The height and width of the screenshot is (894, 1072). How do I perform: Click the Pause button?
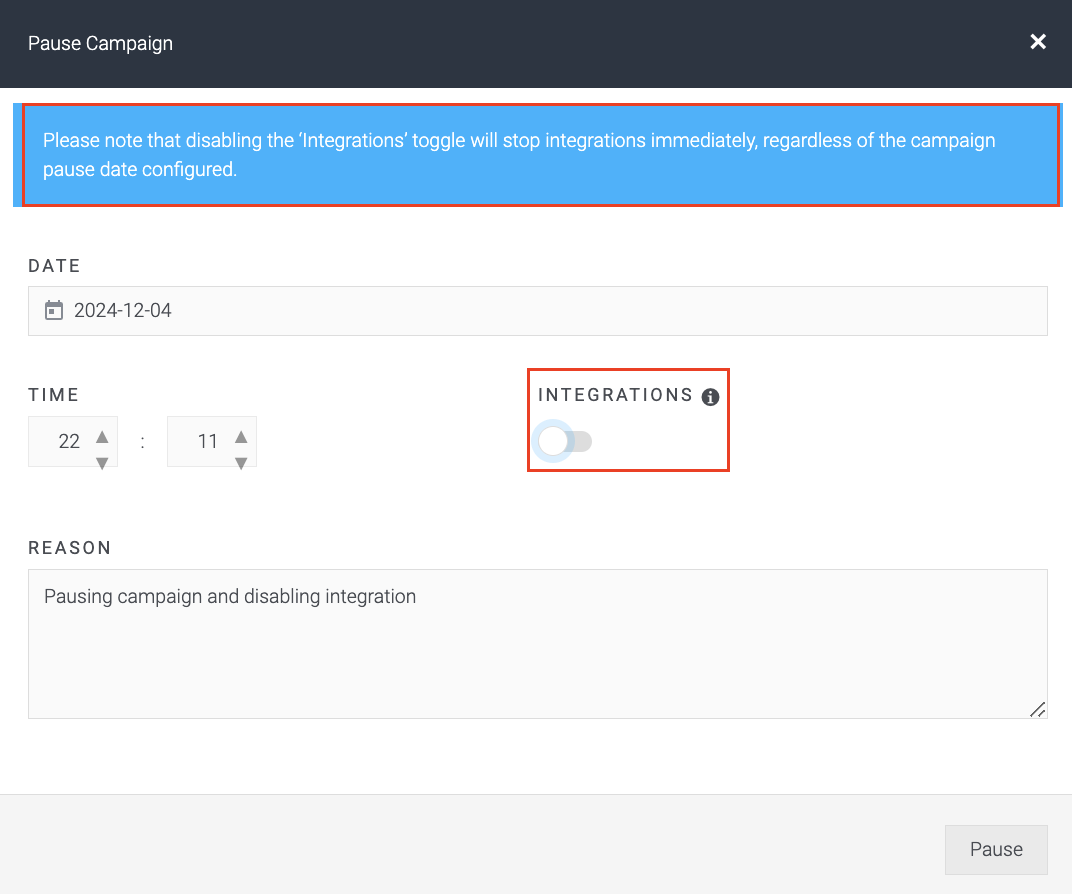pyautogui.click(x=996, y=850)
